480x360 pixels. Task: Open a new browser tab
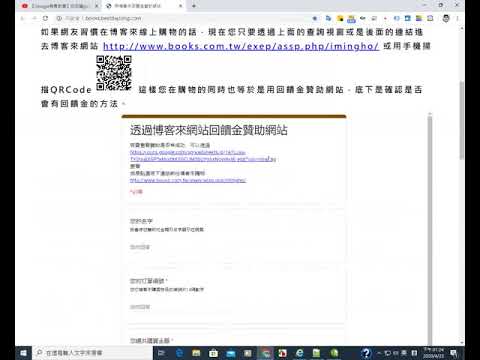pyautogui.click(x=194, y=6)
